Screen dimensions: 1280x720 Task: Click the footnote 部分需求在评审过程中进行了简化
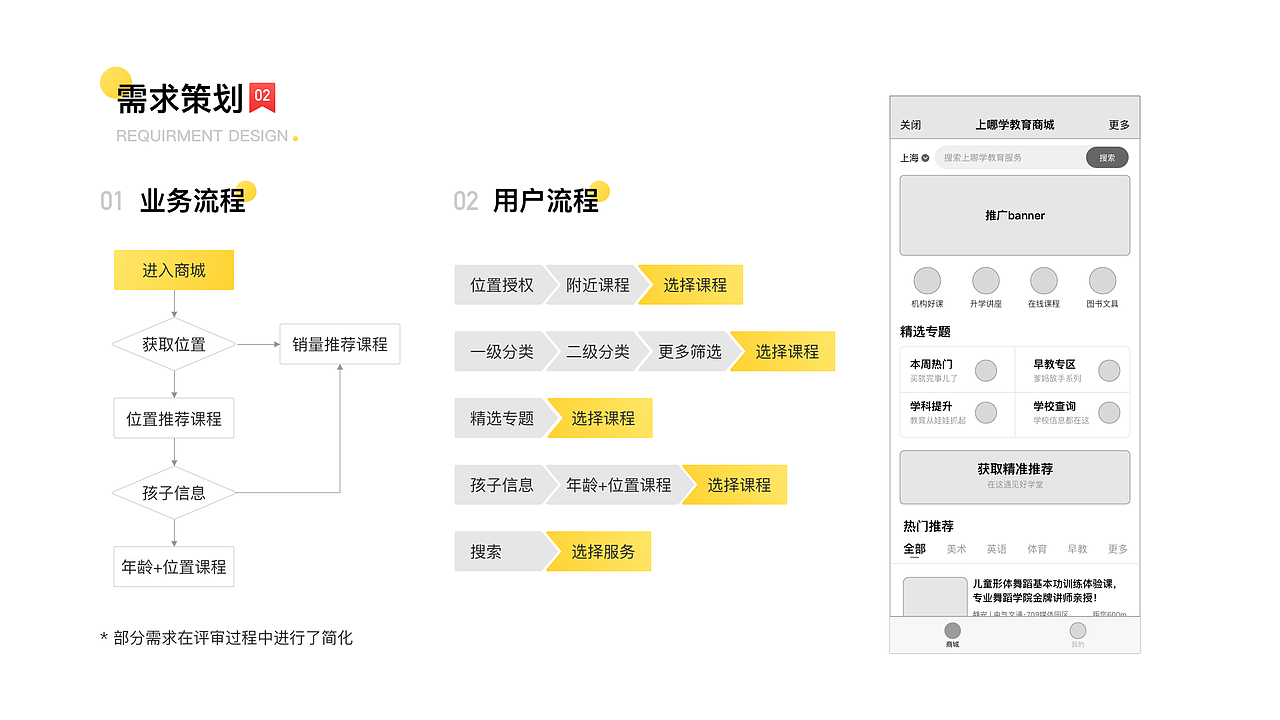point(226,638)
